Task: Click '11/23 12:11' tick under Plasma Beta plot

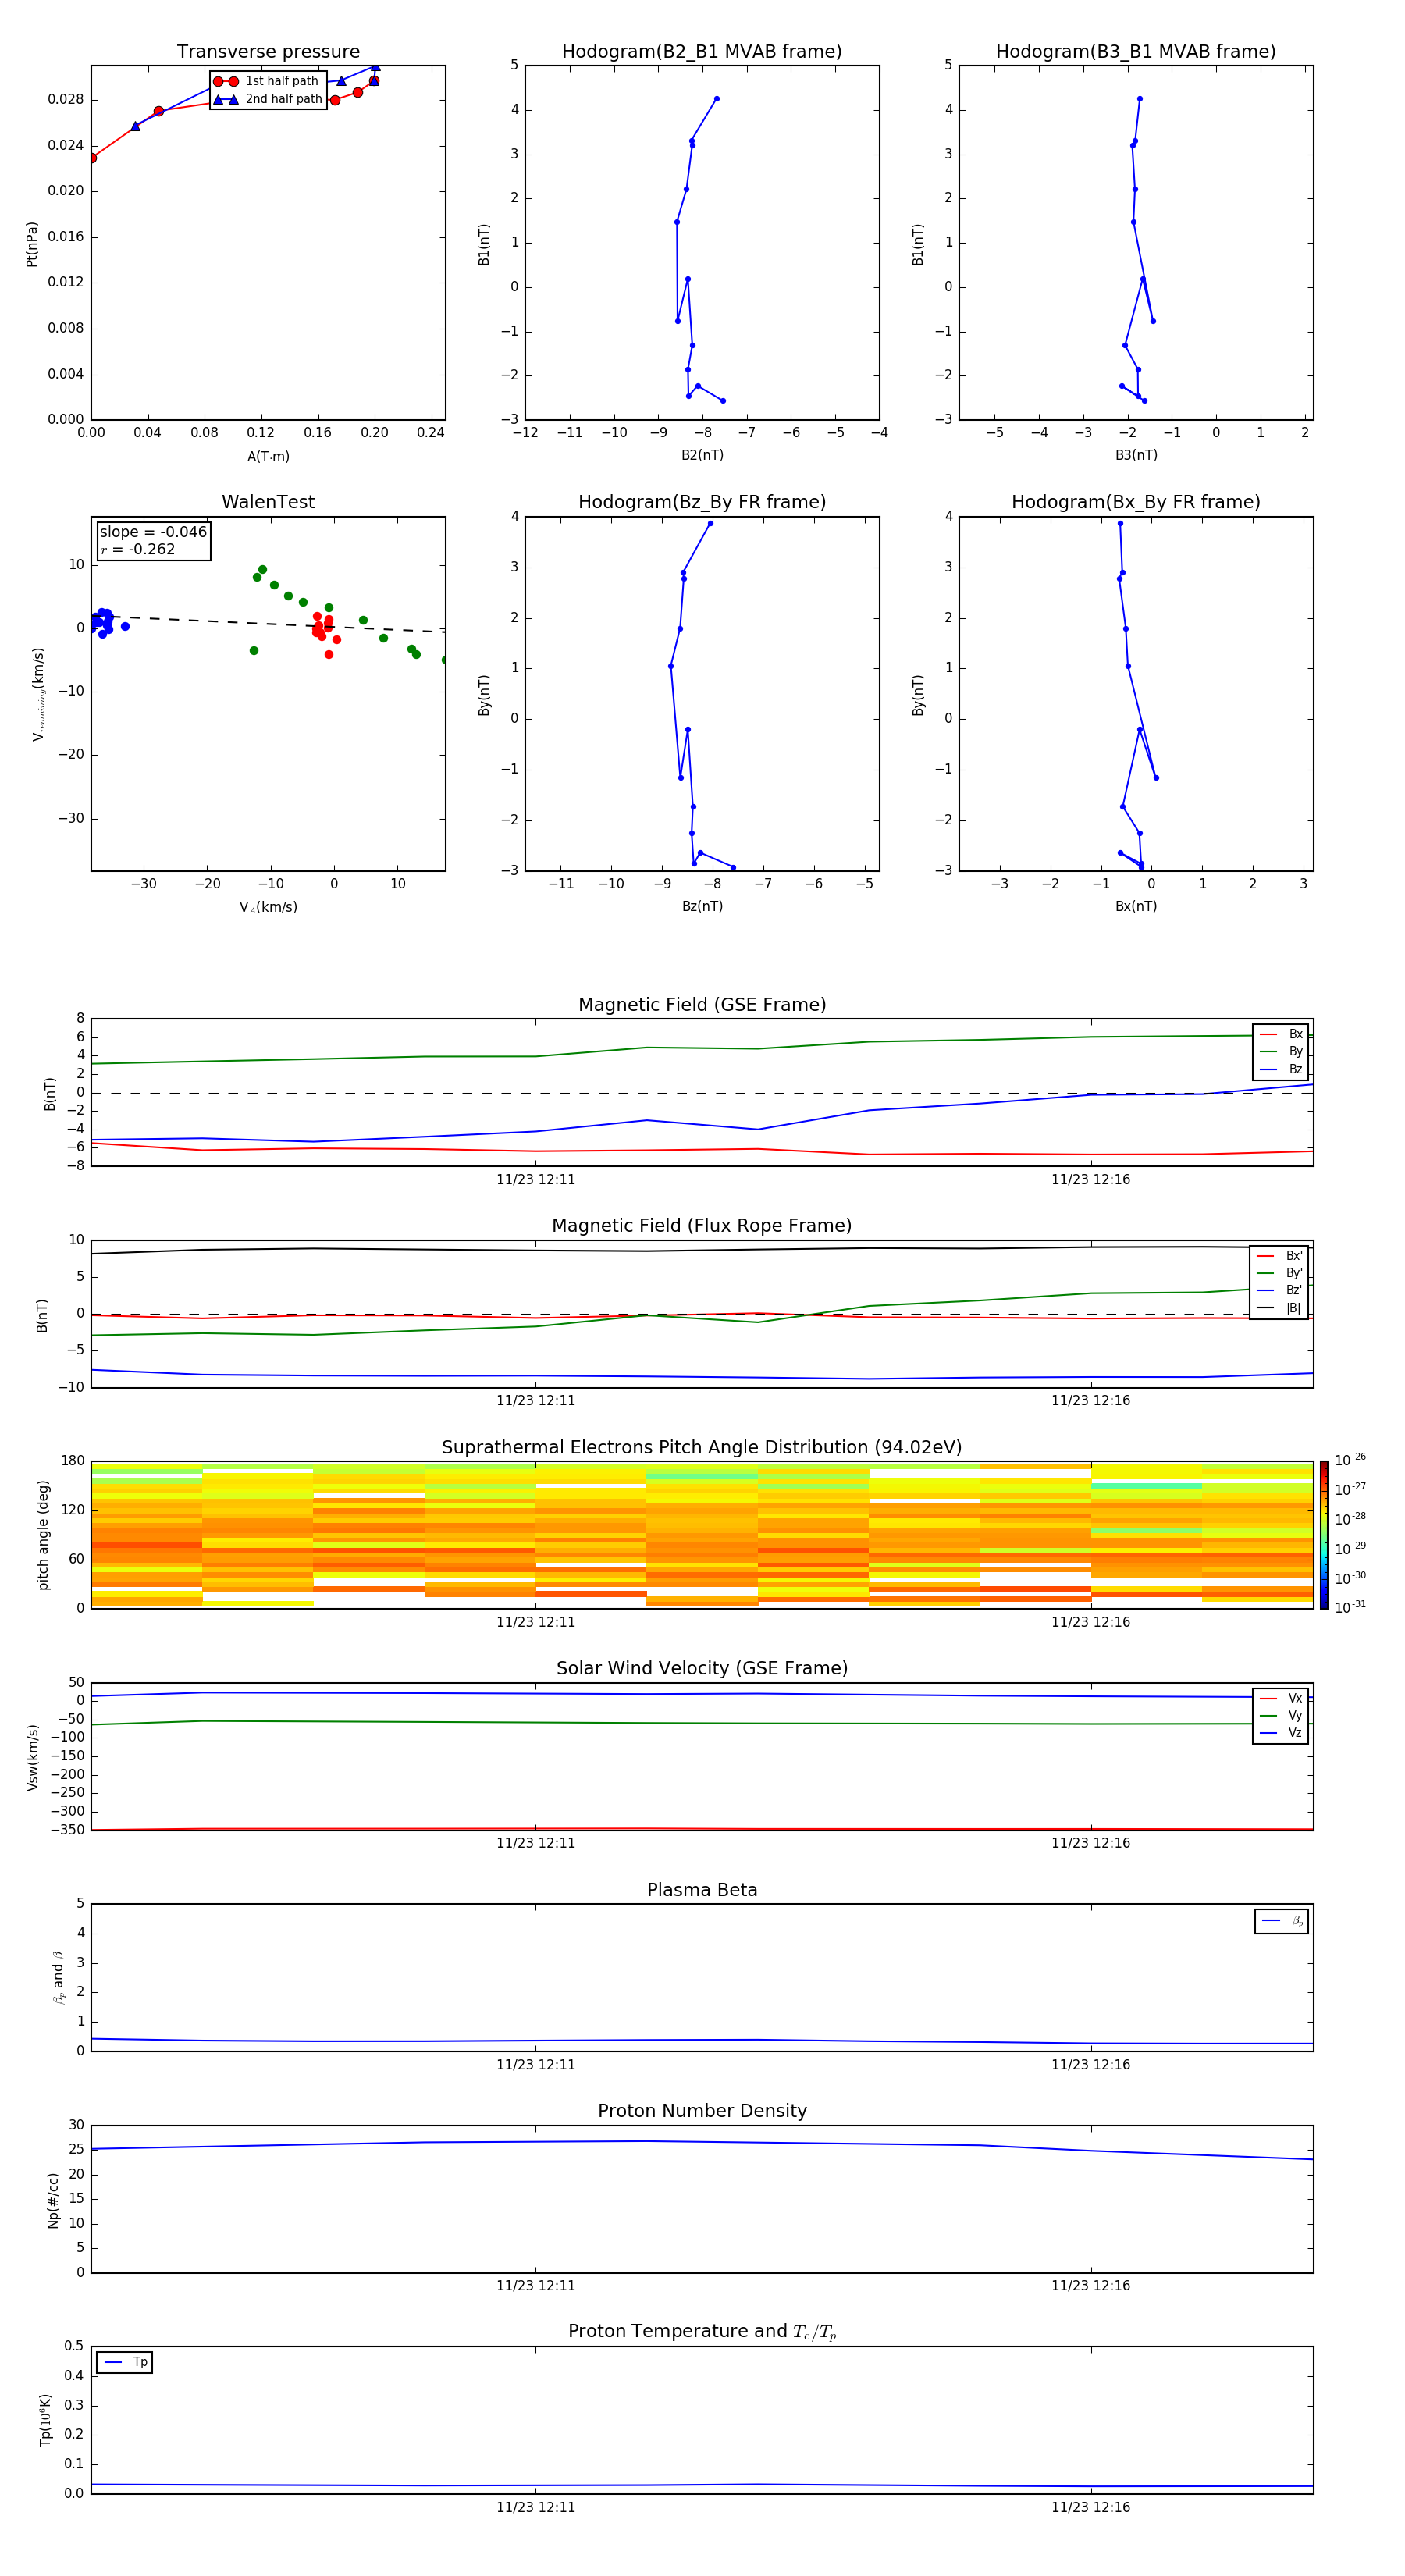Action: coord(536,2065)
